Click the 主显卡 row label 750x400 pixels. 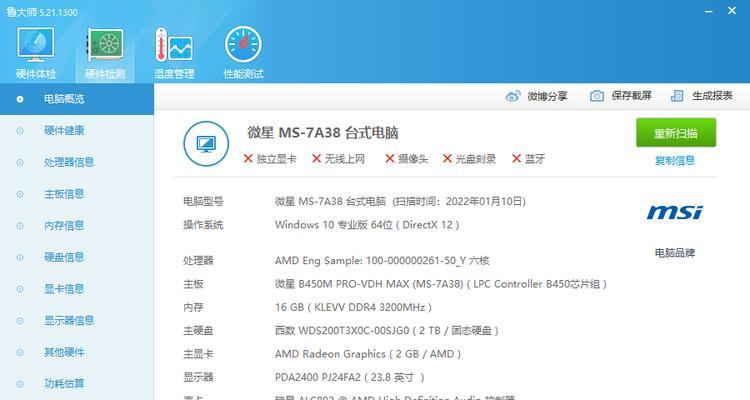point(199,354)
